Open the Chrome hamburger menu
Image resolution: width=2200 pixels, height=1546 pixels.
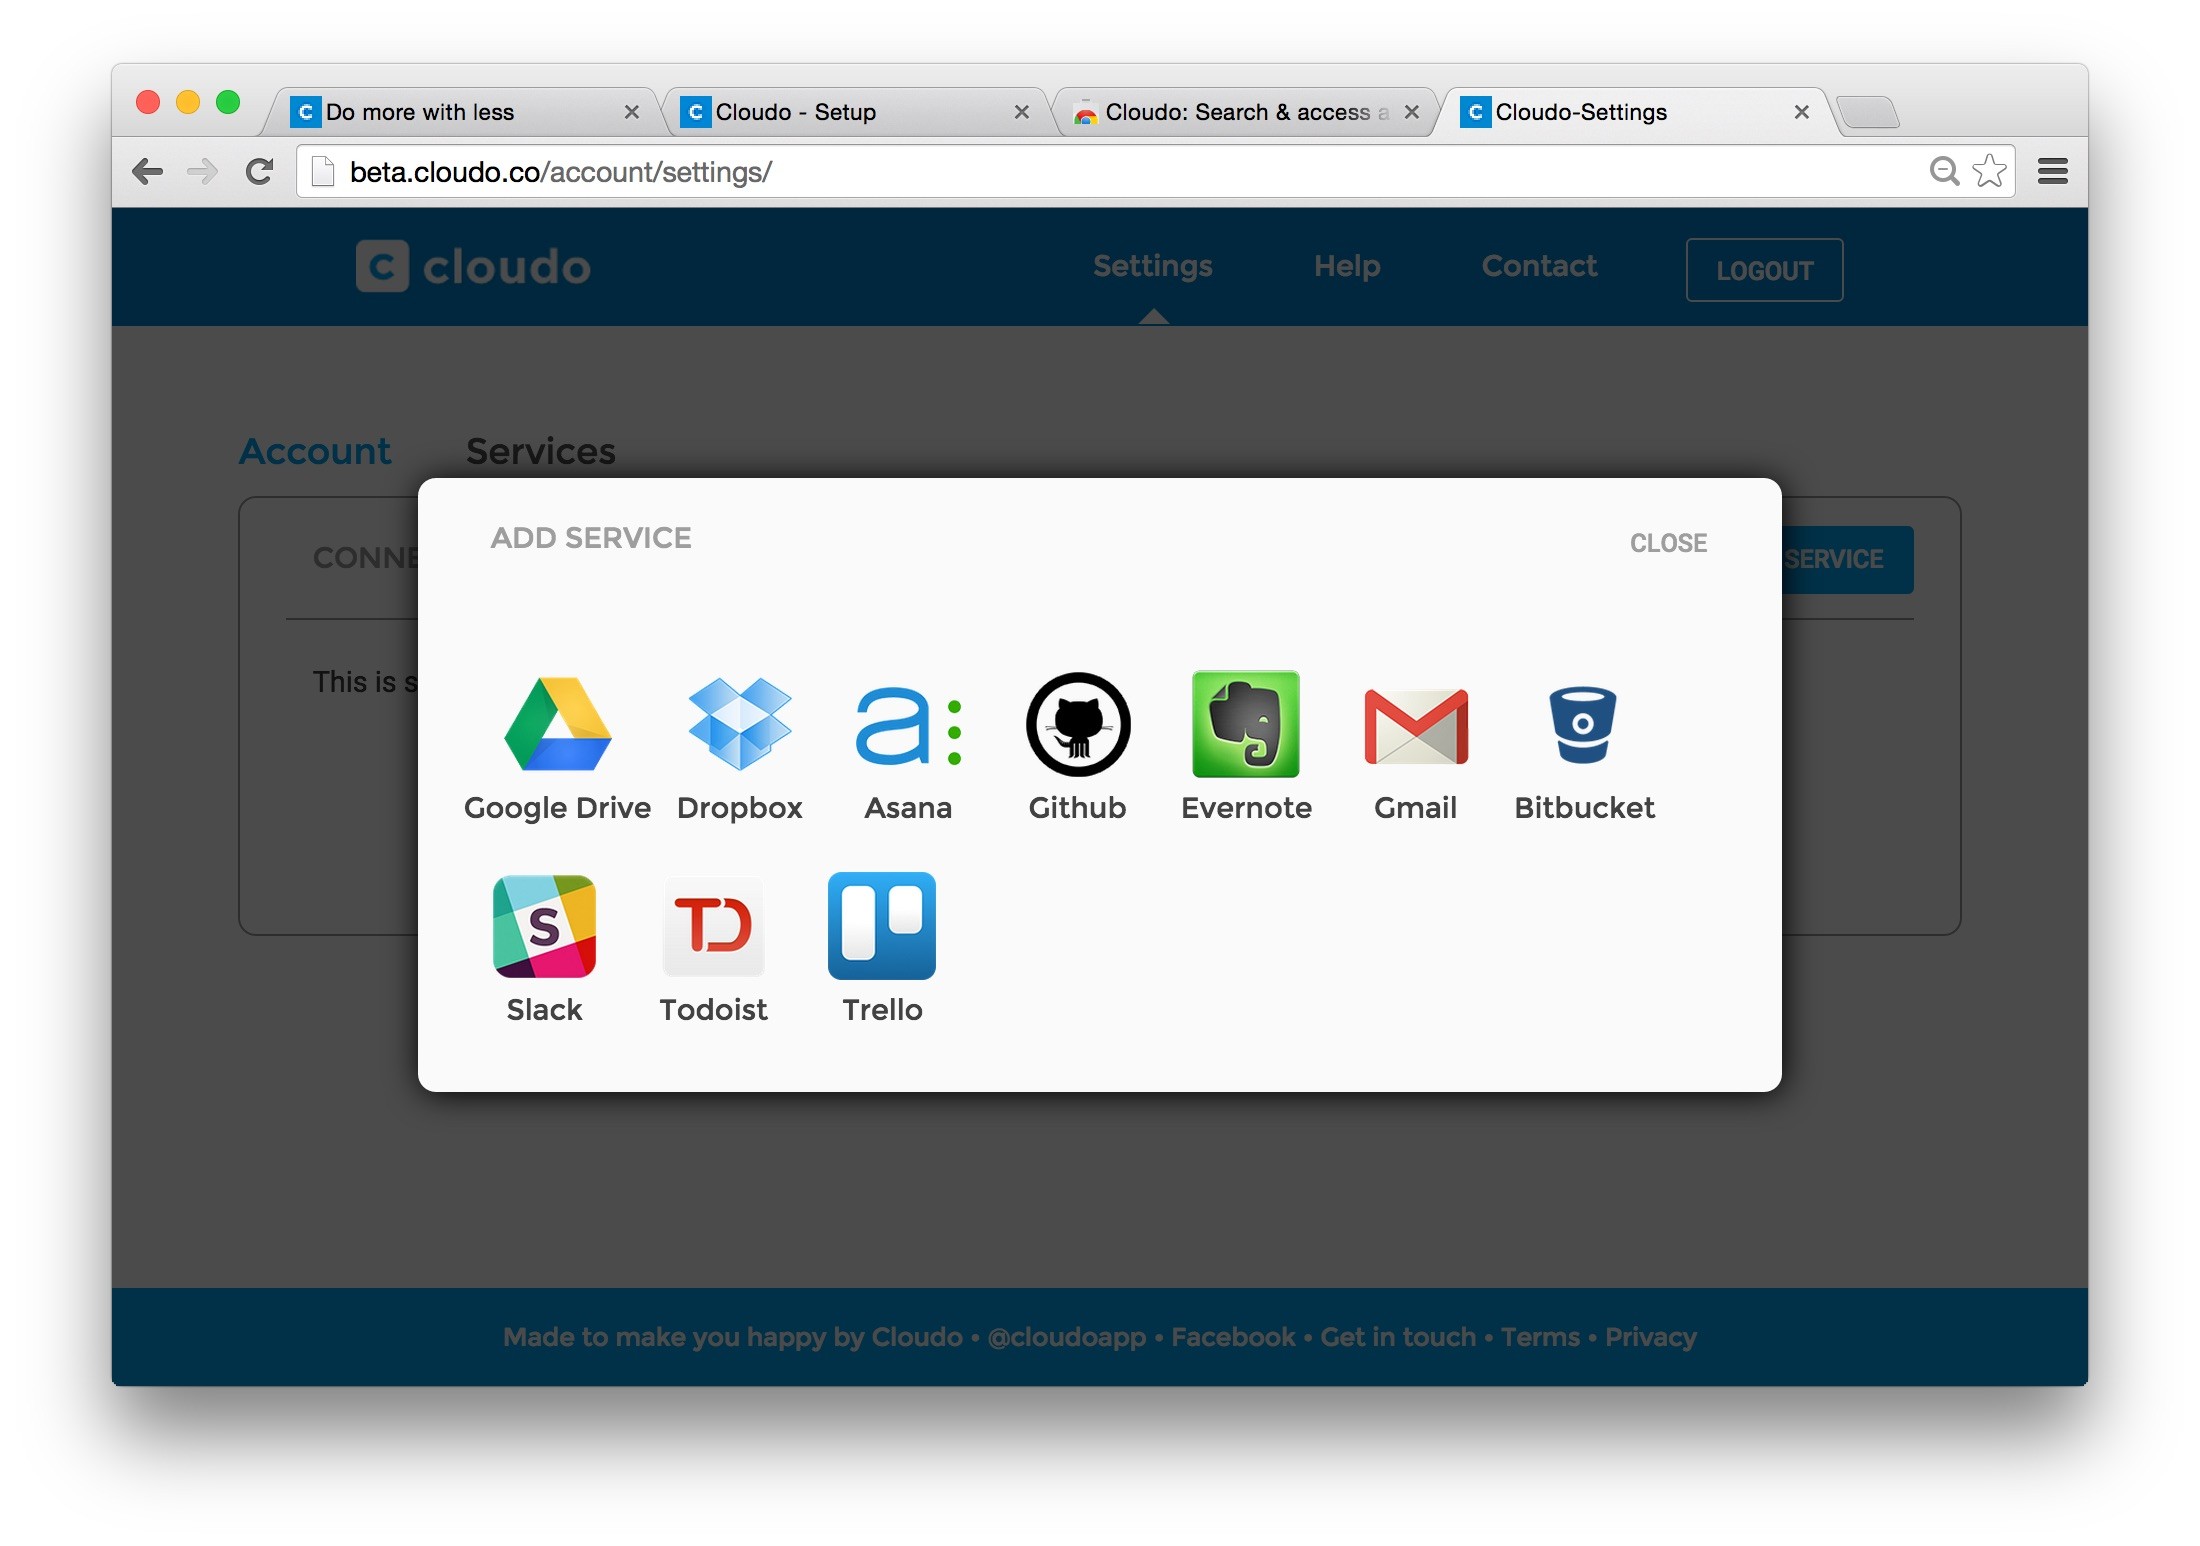(x=2052, y=172)
